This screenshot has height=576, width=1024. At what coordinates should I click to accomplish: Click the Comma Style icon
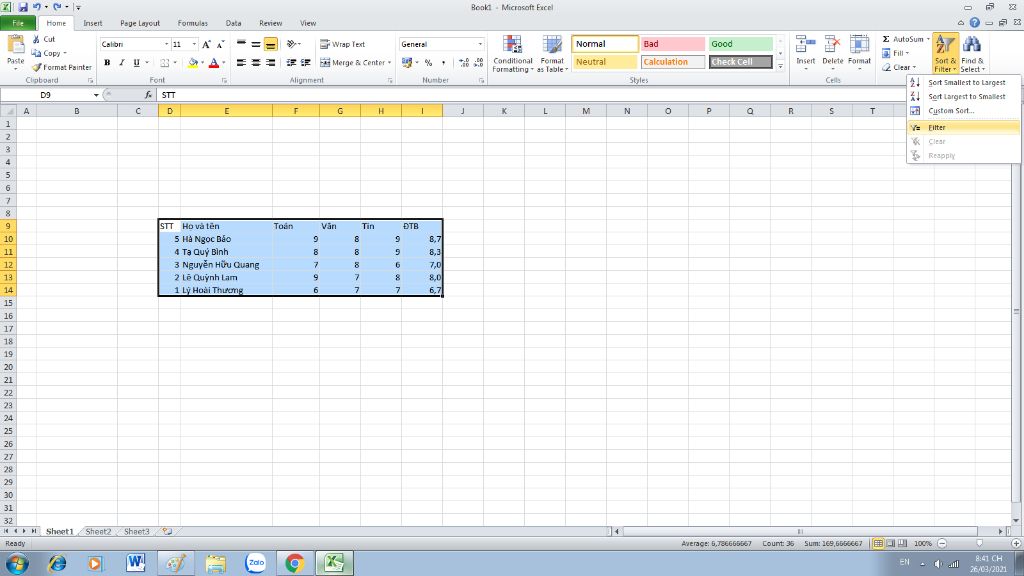pos(443,63)
